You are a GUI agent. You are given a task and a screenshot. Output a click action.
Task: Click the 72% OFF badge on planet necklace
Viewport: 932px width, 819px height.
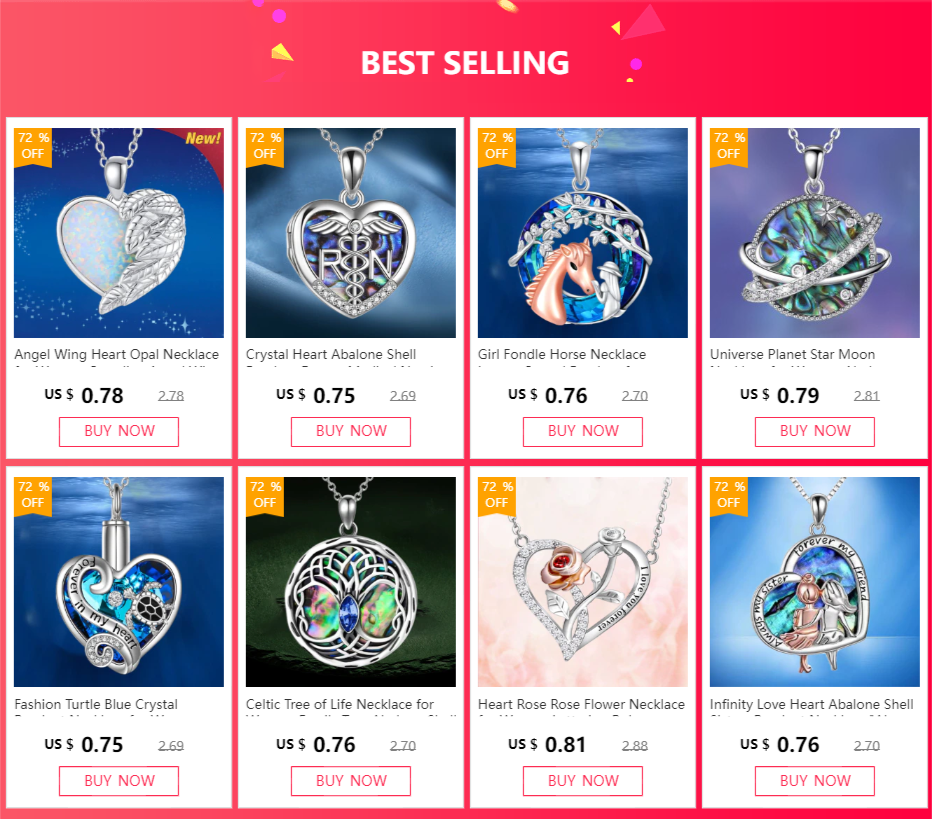tap(729, 147)
